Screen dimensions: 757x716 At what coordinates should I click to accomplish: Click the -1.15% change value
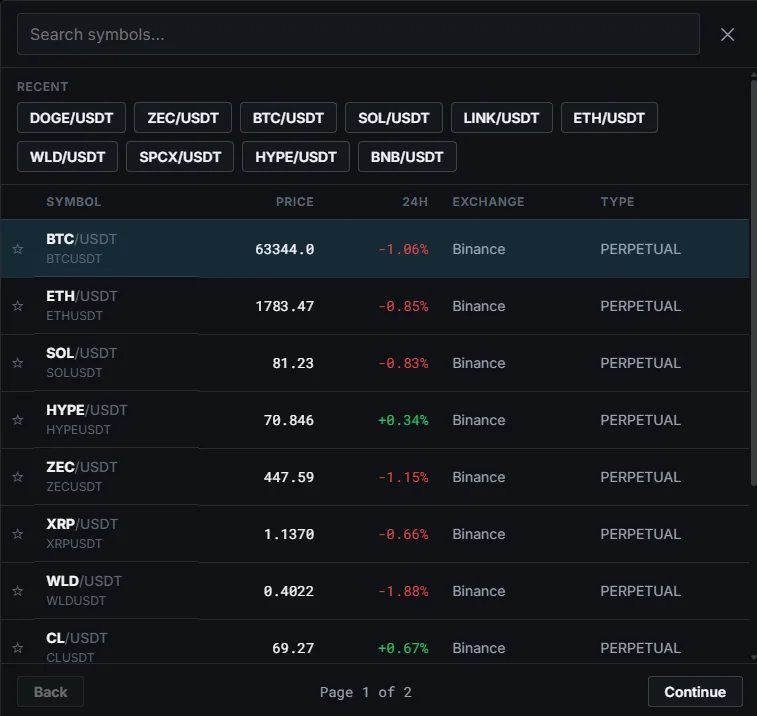click(x=403, y=477)
